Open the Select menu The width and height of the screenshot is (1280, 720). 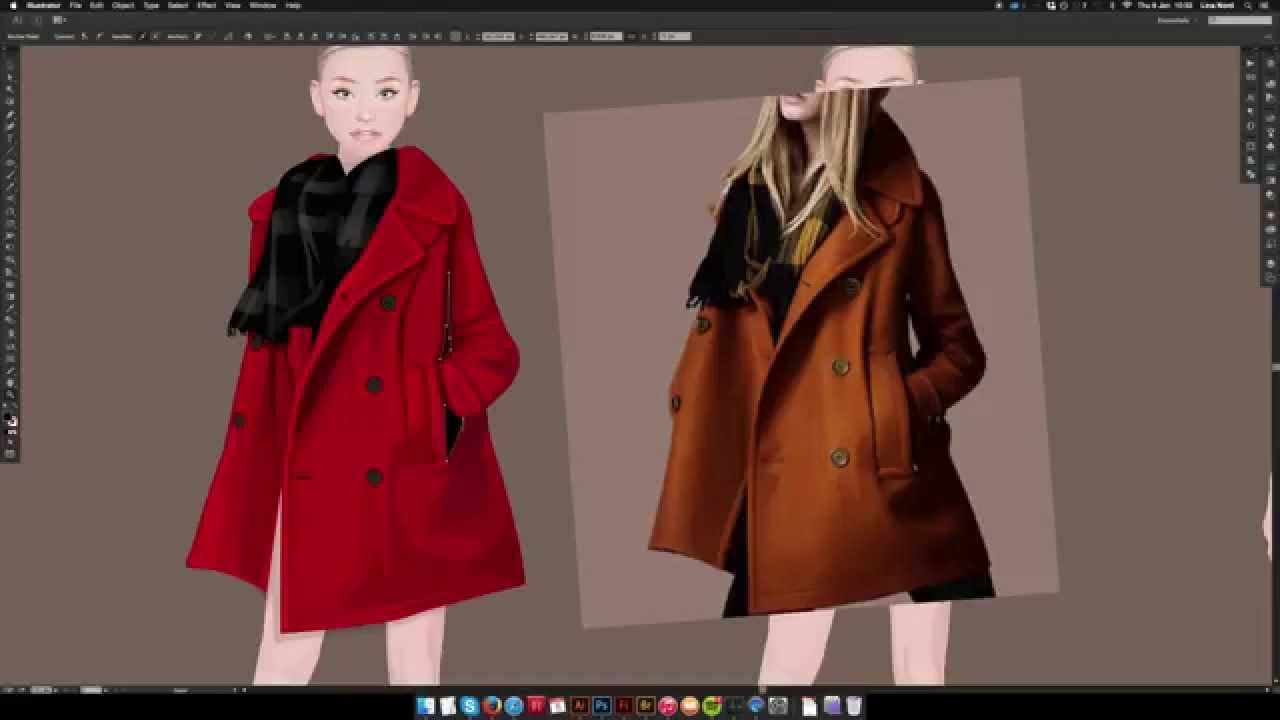pyautogui.click(x=178, y=5)
